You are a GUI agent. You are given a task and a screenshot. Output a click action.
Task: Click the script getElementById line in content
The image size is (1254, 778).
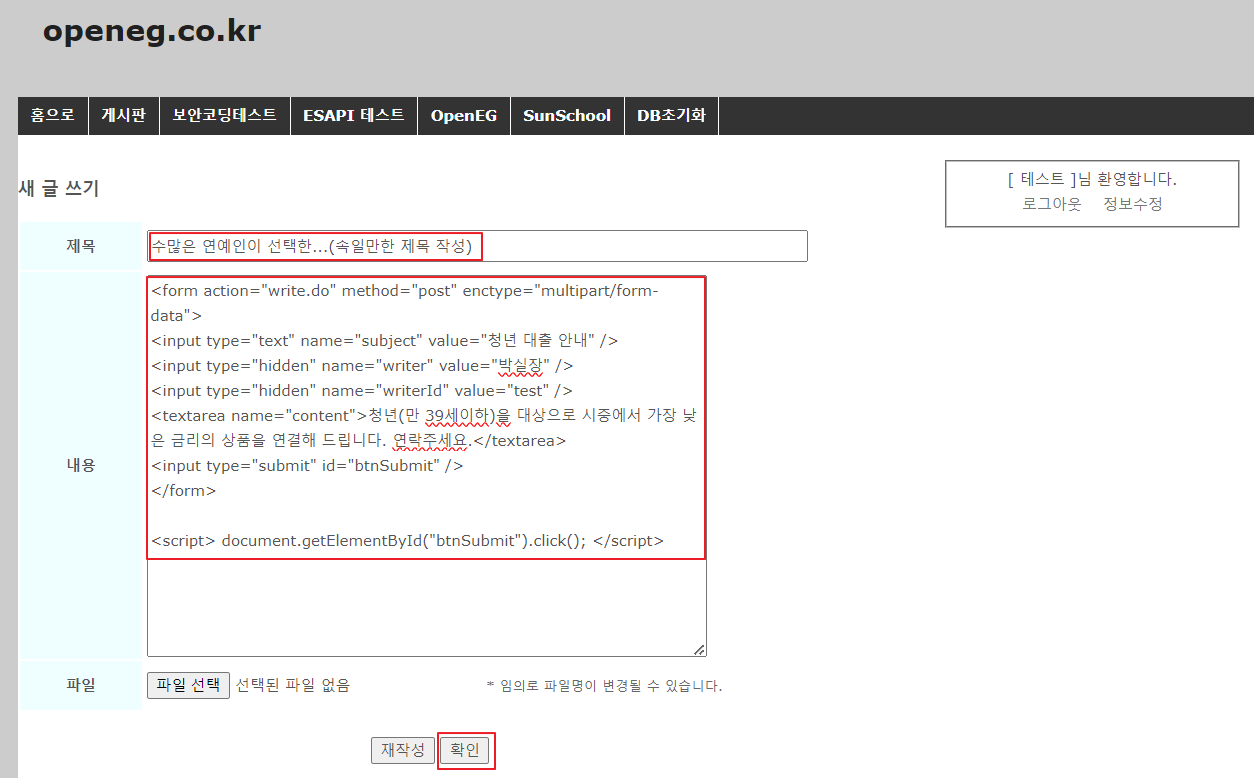click(408, 540)
